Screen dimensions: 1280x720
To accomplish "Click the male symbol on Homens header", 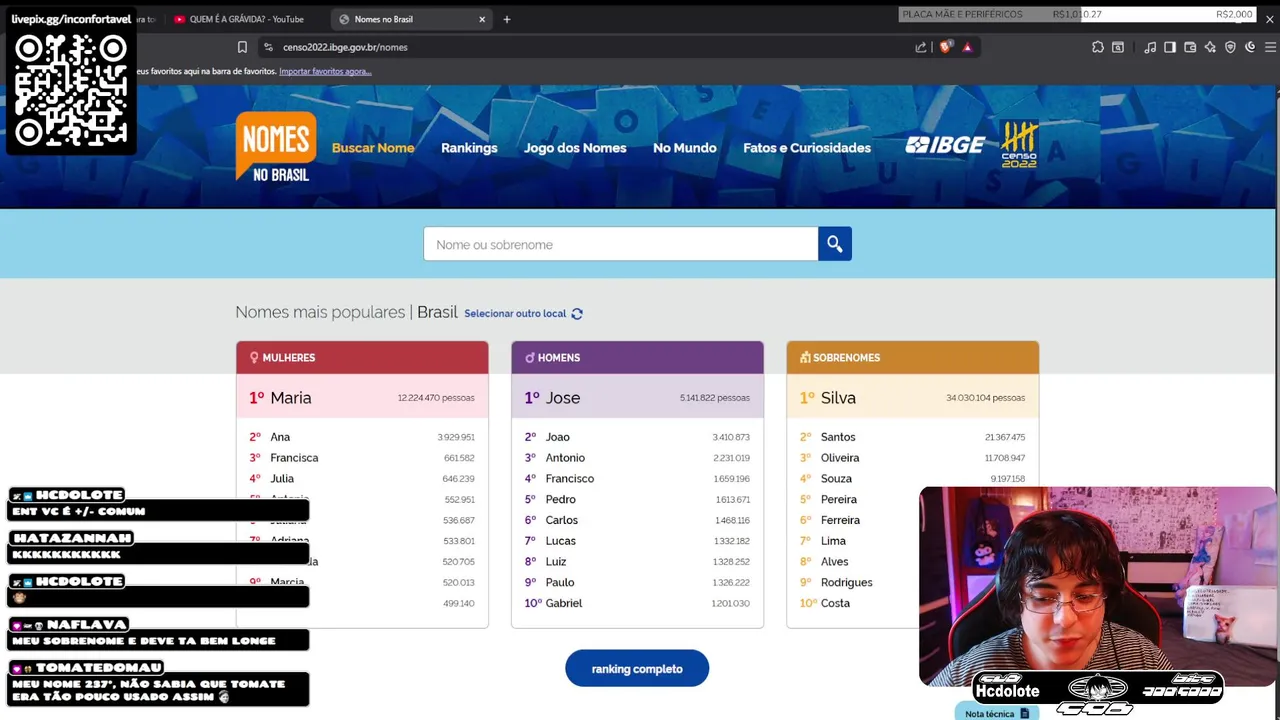I will [x=530, y=357].
